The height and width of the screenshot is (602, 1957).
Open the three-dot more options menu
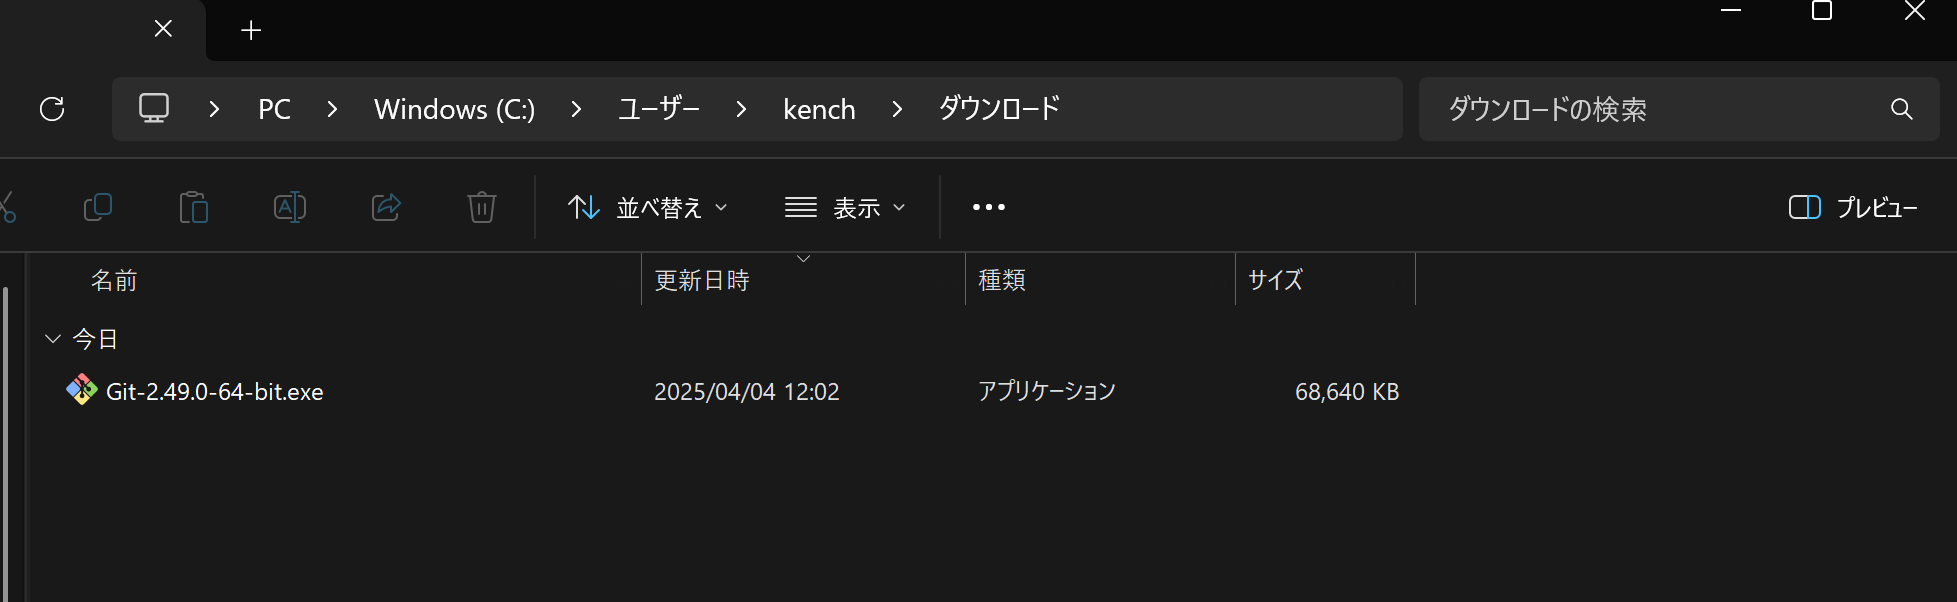coord(989,207)
